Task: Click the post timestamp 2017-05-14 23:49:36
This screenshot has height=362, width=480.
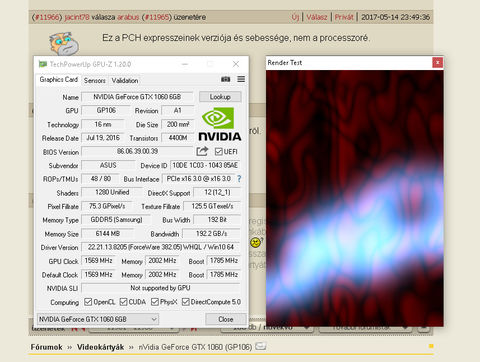Action: point(396,17)
